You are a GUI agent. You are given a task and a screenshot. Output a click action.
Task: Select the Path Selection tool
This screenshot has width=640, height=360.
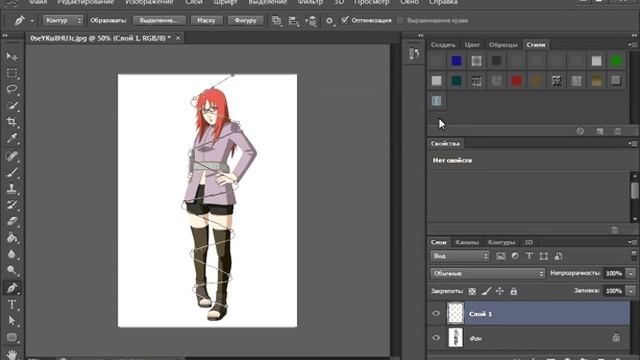(12, 321)
